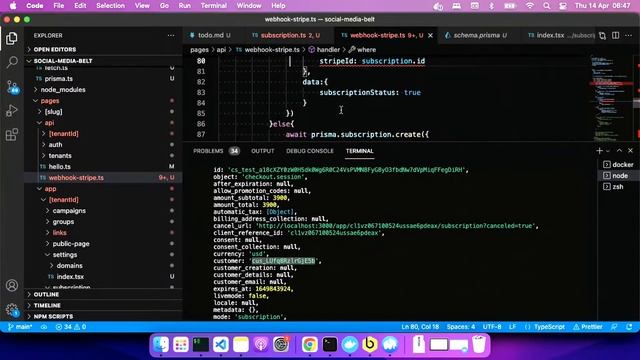This screenshot has height=360, width=640.
Task: Open Finder from the Dock
Action: (161, 344)
